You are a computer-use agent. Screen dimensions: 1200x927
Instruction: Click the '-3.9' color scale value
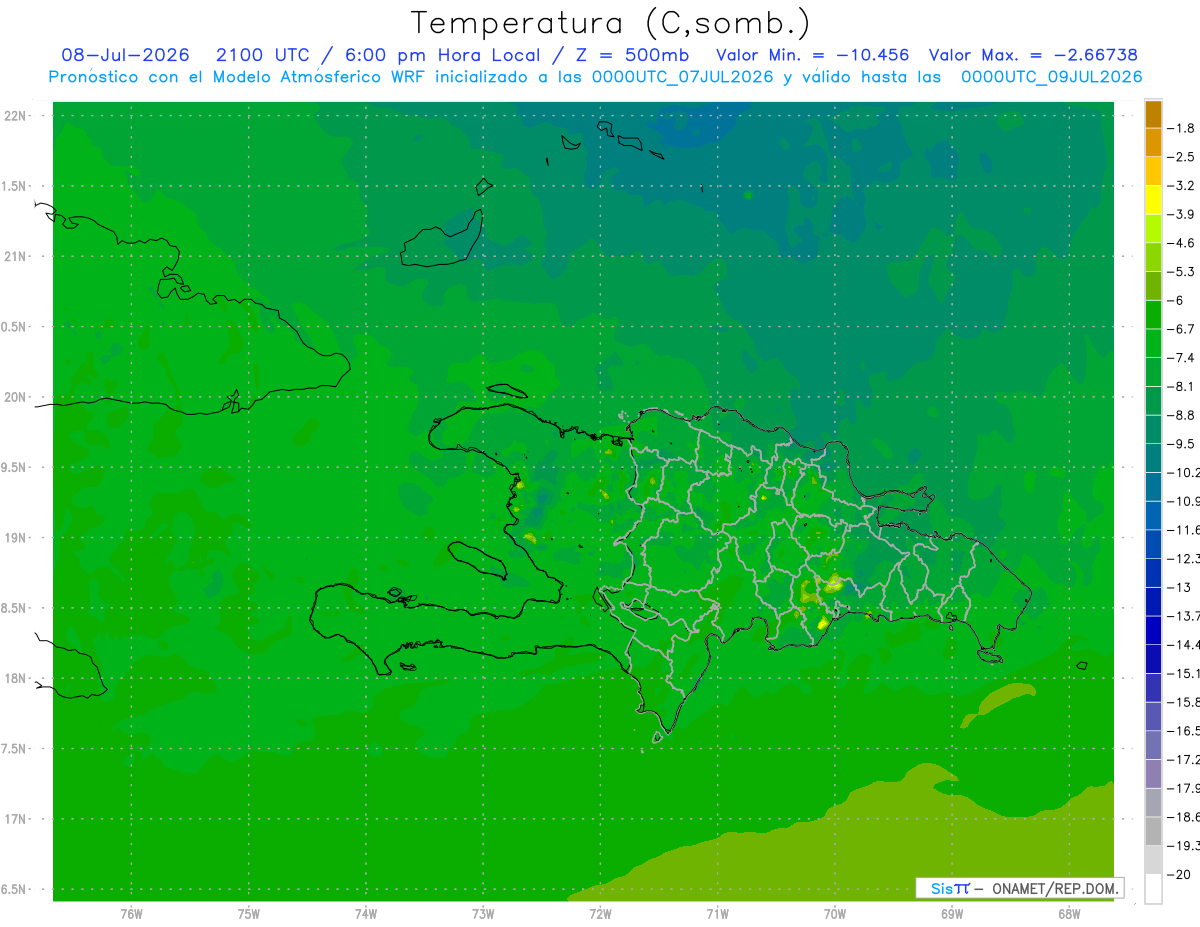[x=1181, y=214]
